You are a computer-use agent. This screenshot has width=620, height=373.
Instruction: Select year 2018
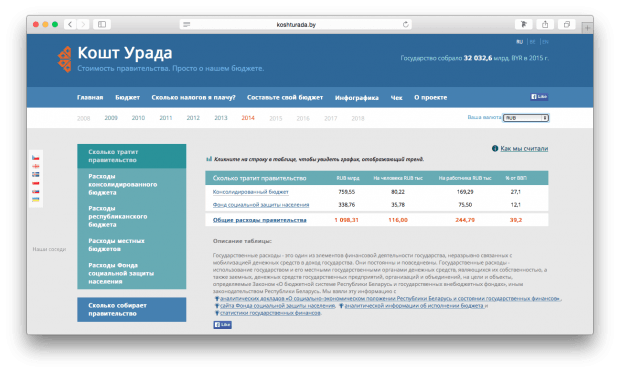click(x=358, y=118)
